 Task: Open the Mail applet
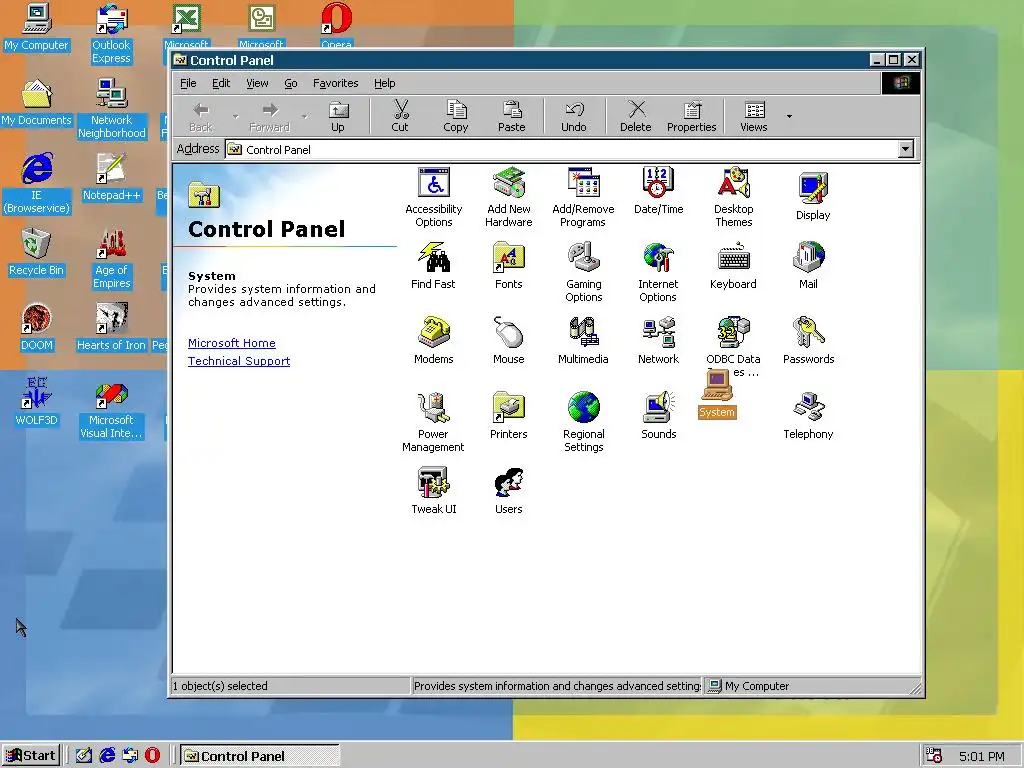pos(808,266)
